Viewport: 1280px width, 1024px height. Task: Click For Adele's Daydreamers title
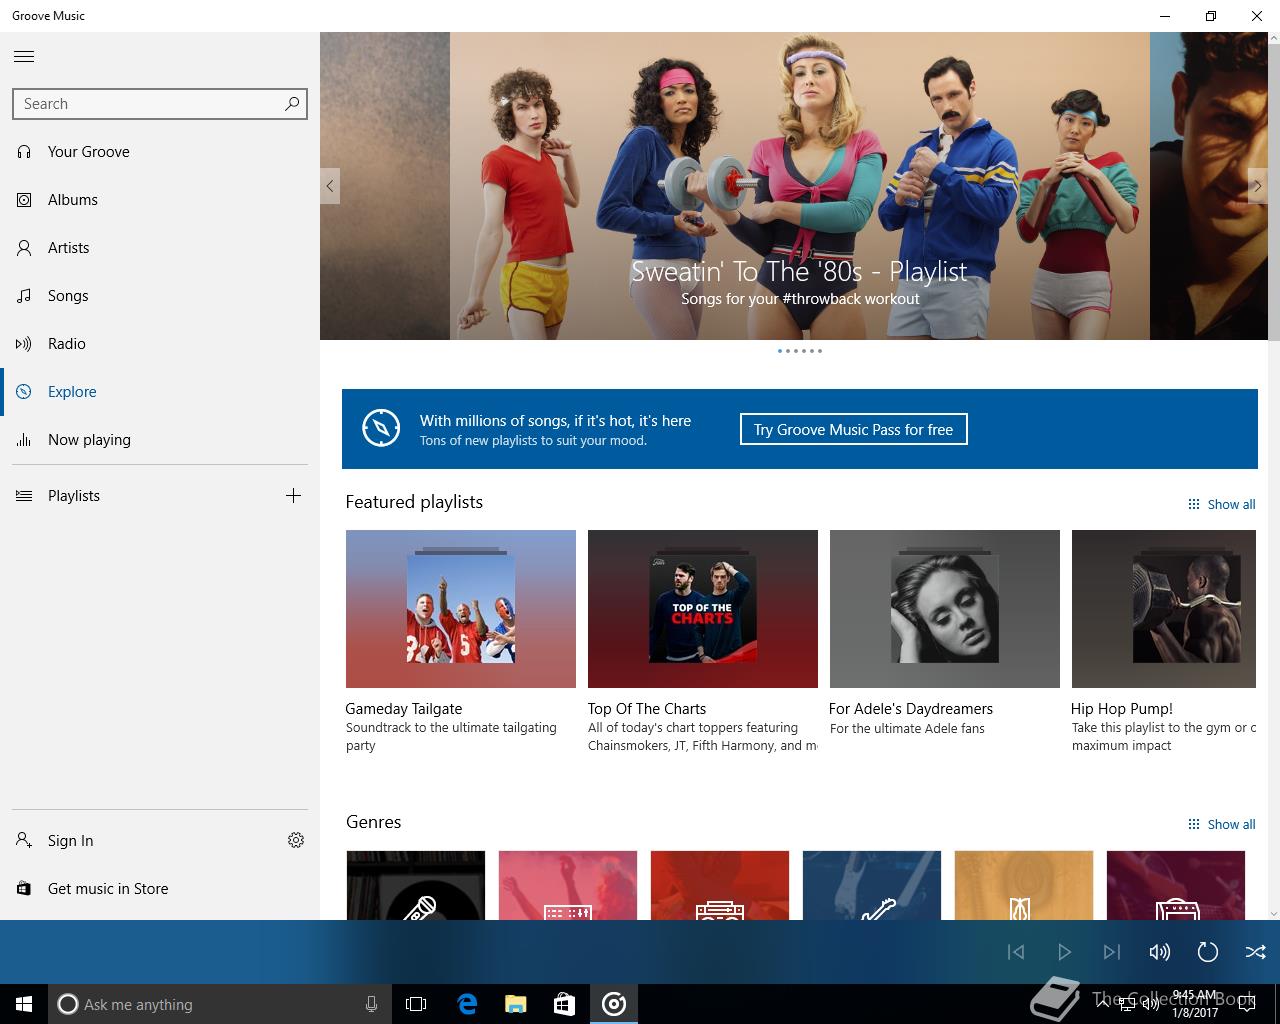click(911, 708)
